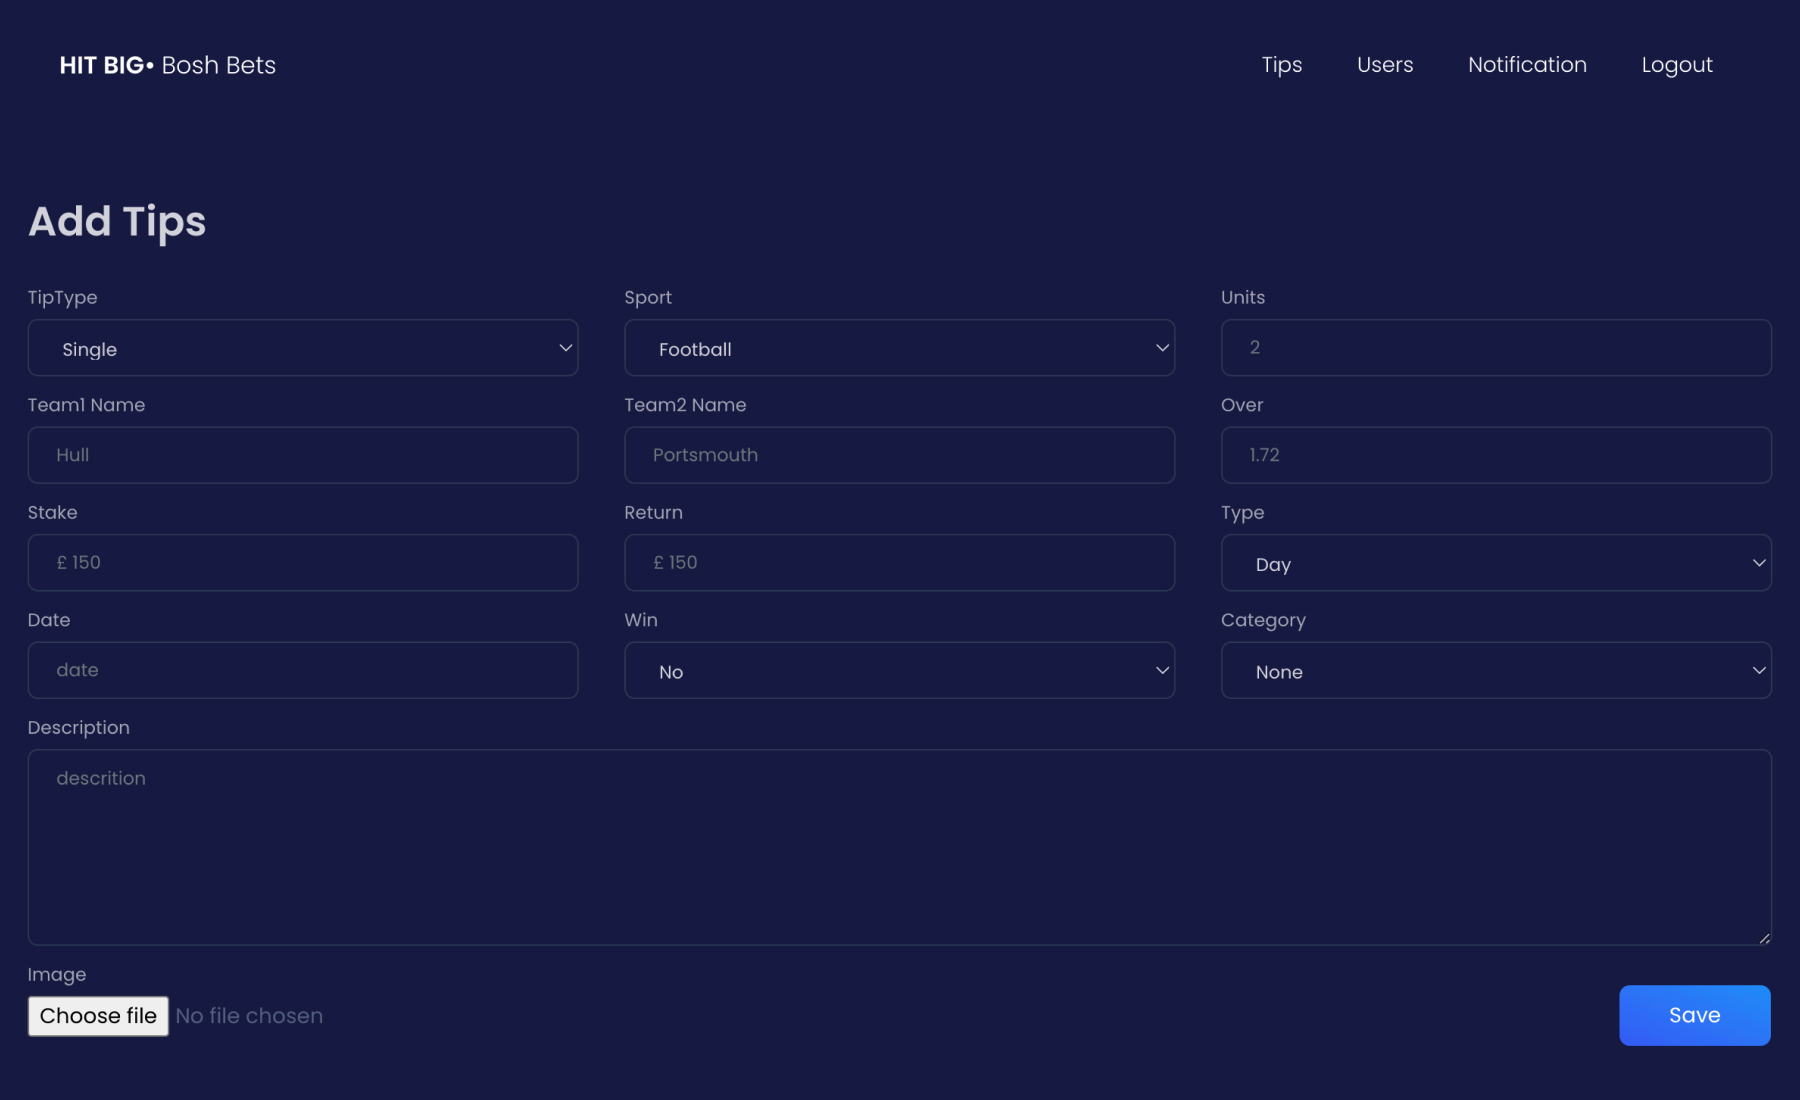Click the Stake amount field
Viewport: 1800px width, 1100px height.
click(302, 563)
